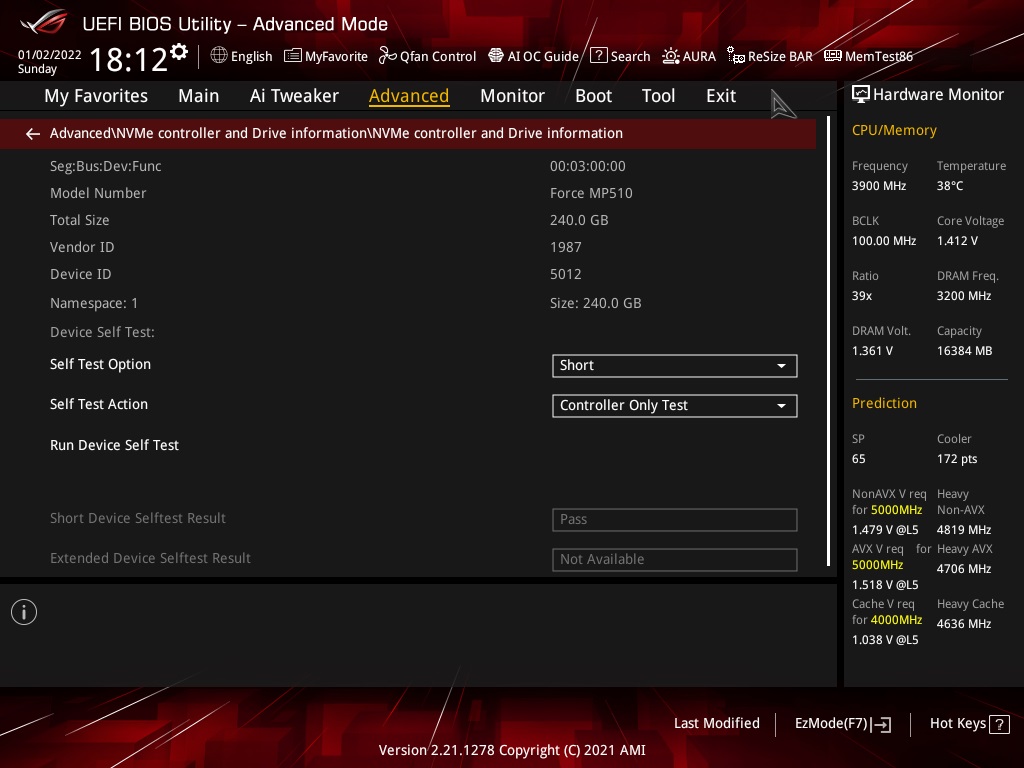This screenshot has width=1024, height=768.
Task: Expand the Self Test Option dropdown
Action: [675, 366]
